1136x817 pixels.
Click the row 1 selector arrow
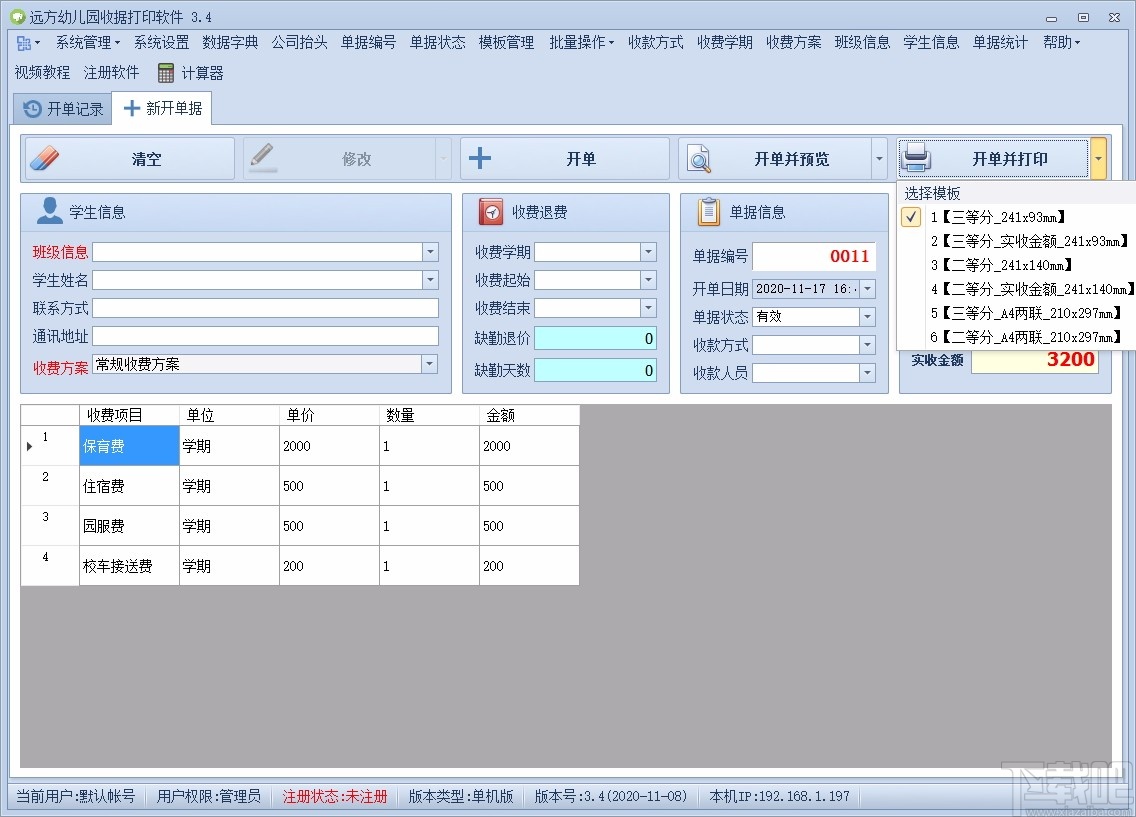click(x=29, y=446)
